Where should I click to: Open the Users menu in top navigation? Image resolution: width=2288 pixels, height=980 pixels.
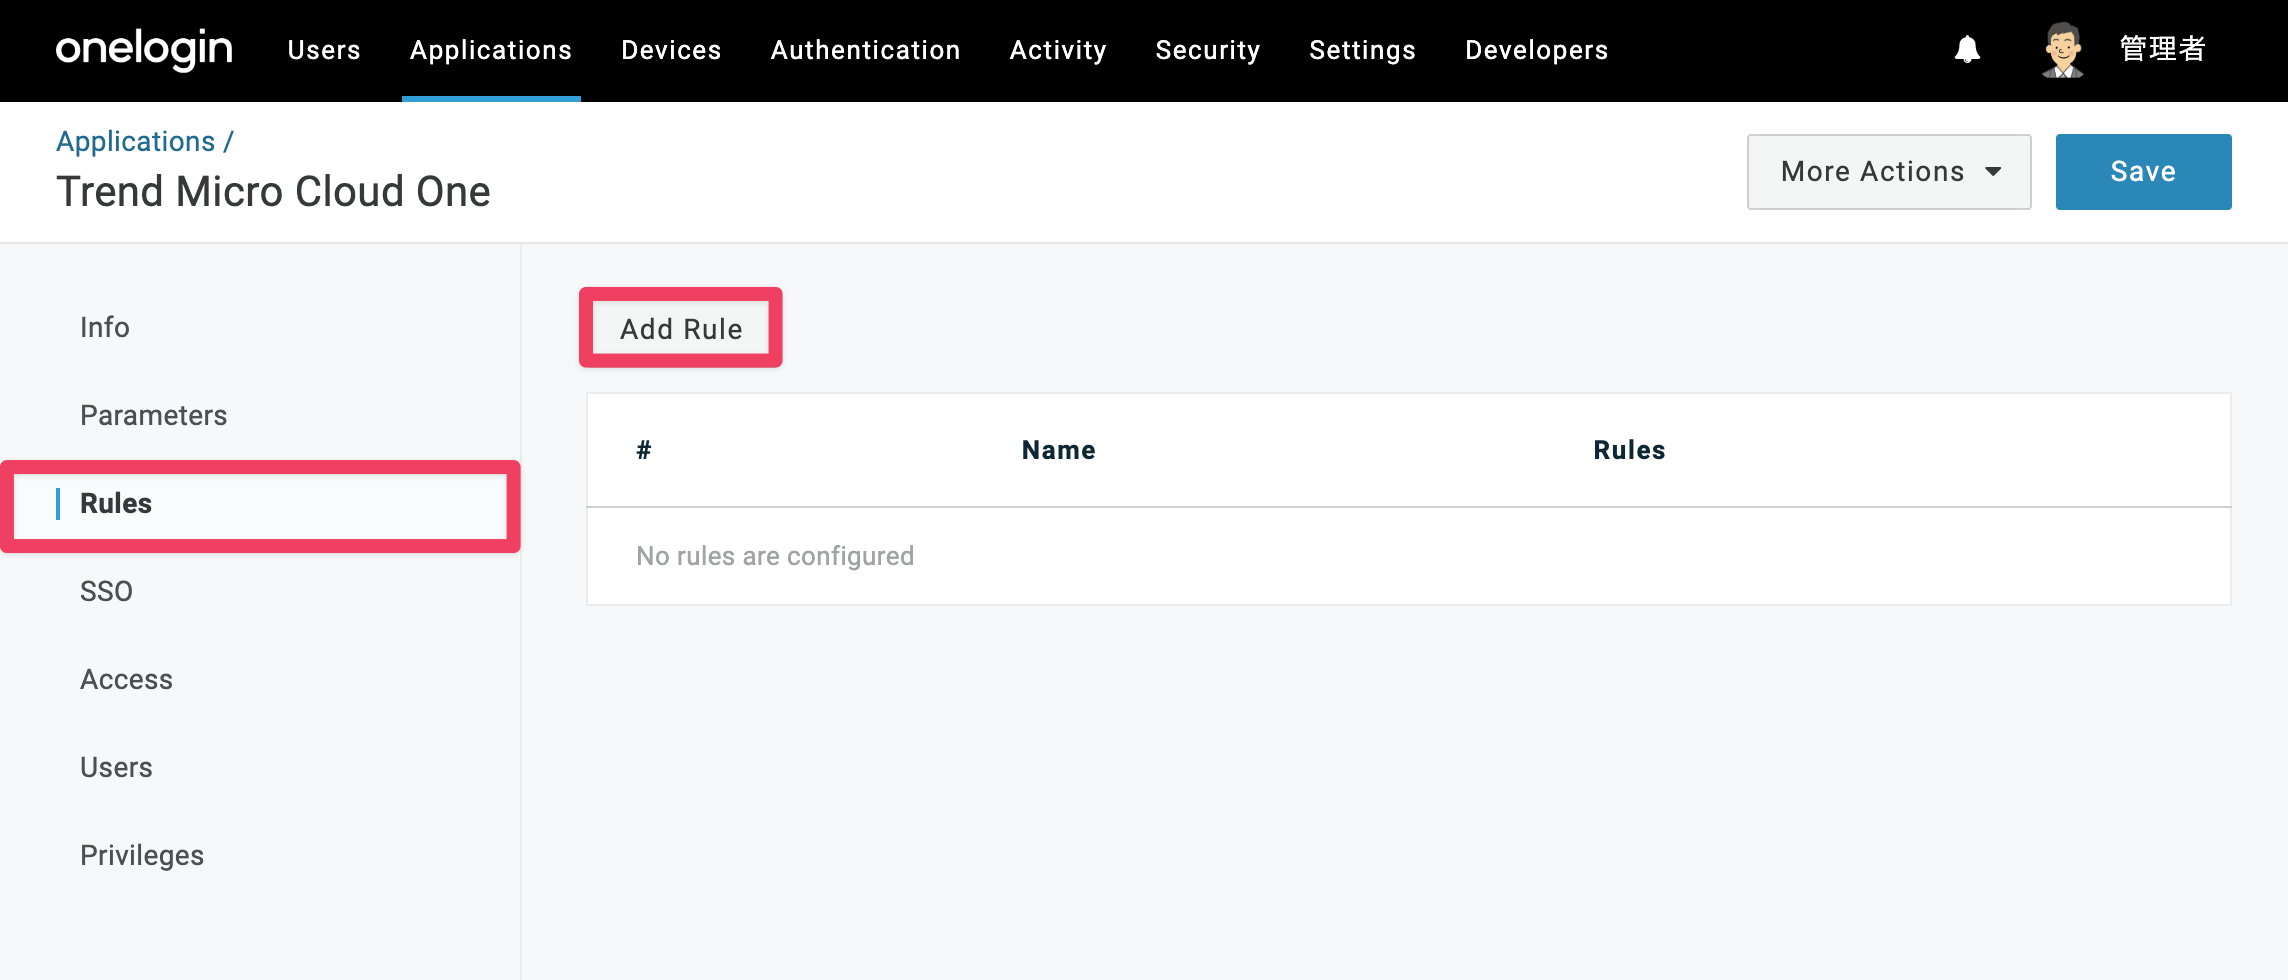tap(324, 50)
